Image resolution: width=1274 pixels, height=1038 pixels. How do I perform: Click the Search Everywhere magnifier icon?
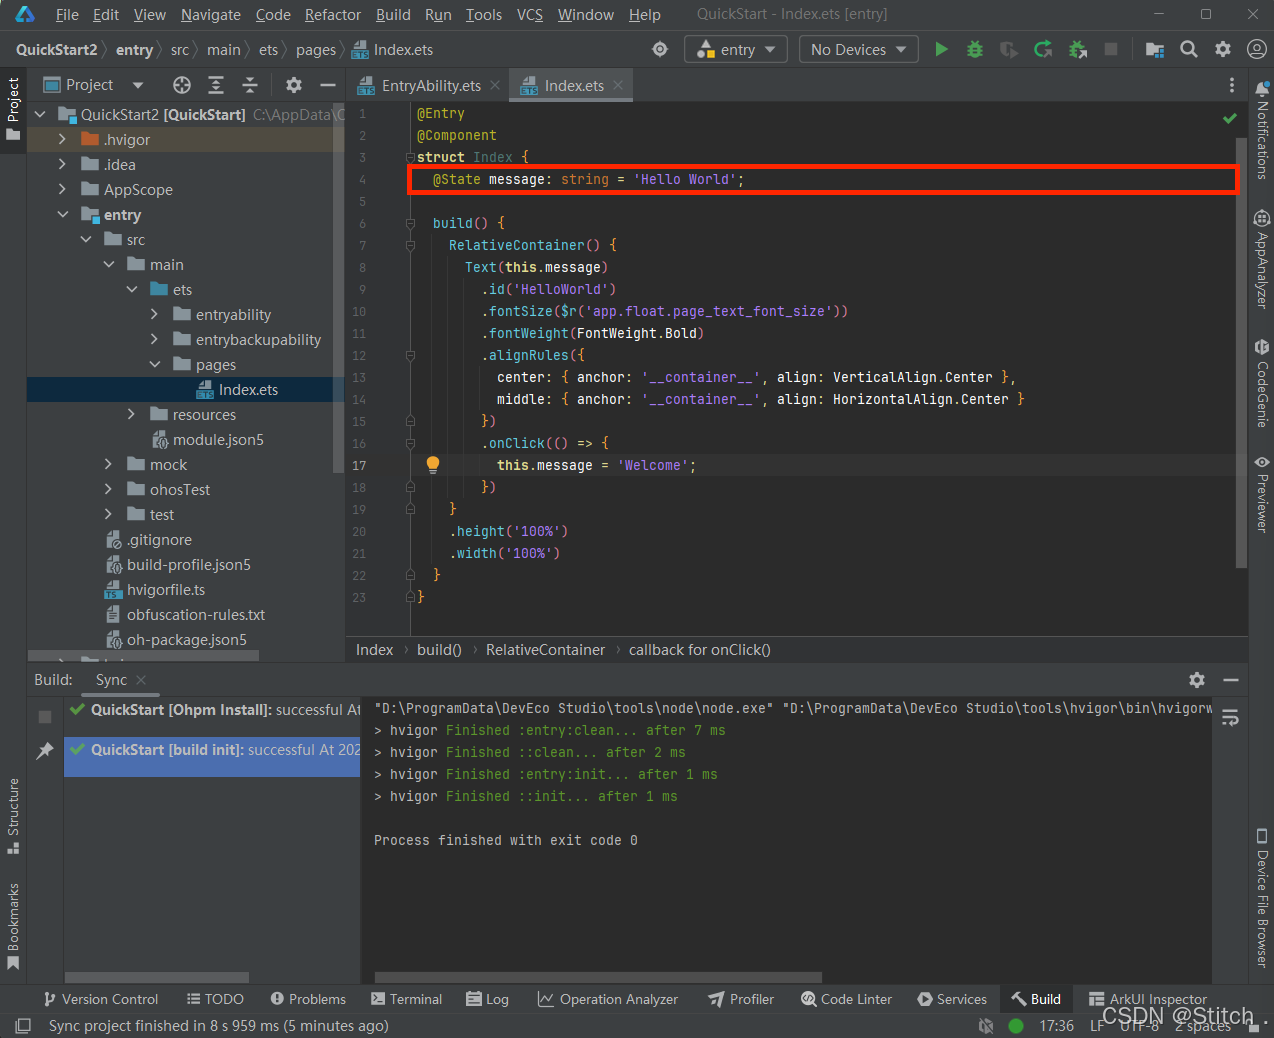click(x=1188, y=49)
